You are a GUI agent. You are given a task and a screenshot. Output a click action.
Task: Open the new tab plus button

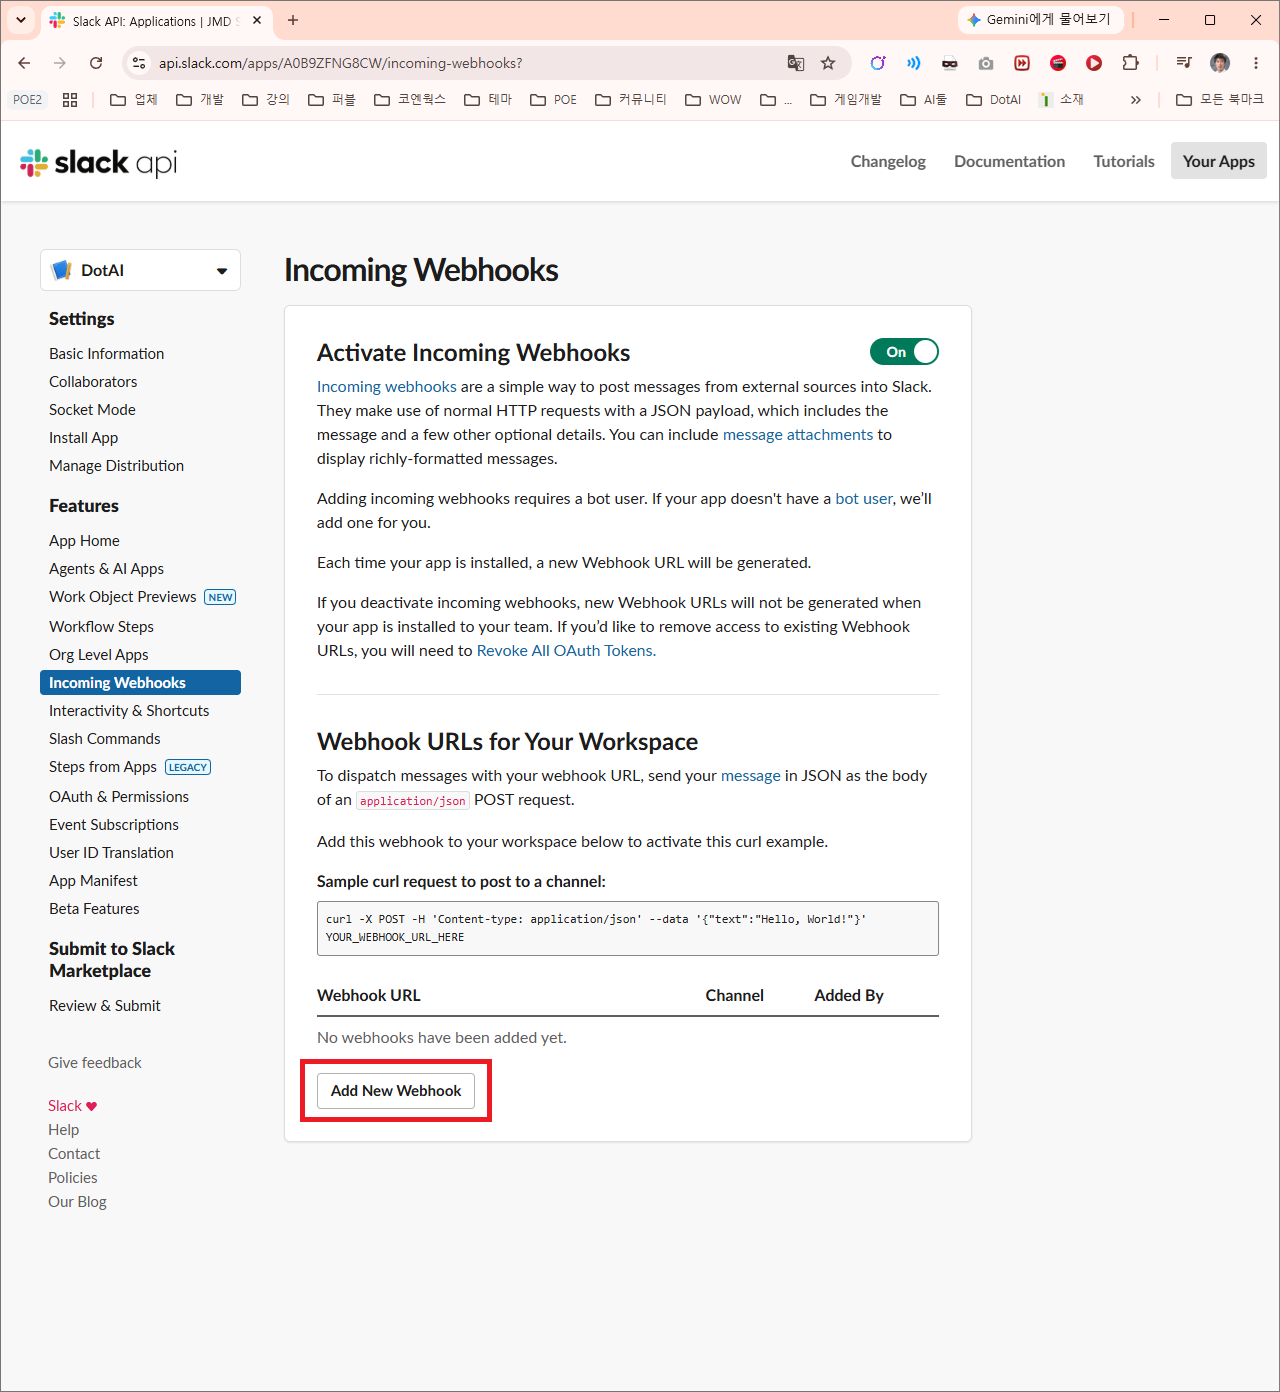pyautogui.click(x=293, y=20)
